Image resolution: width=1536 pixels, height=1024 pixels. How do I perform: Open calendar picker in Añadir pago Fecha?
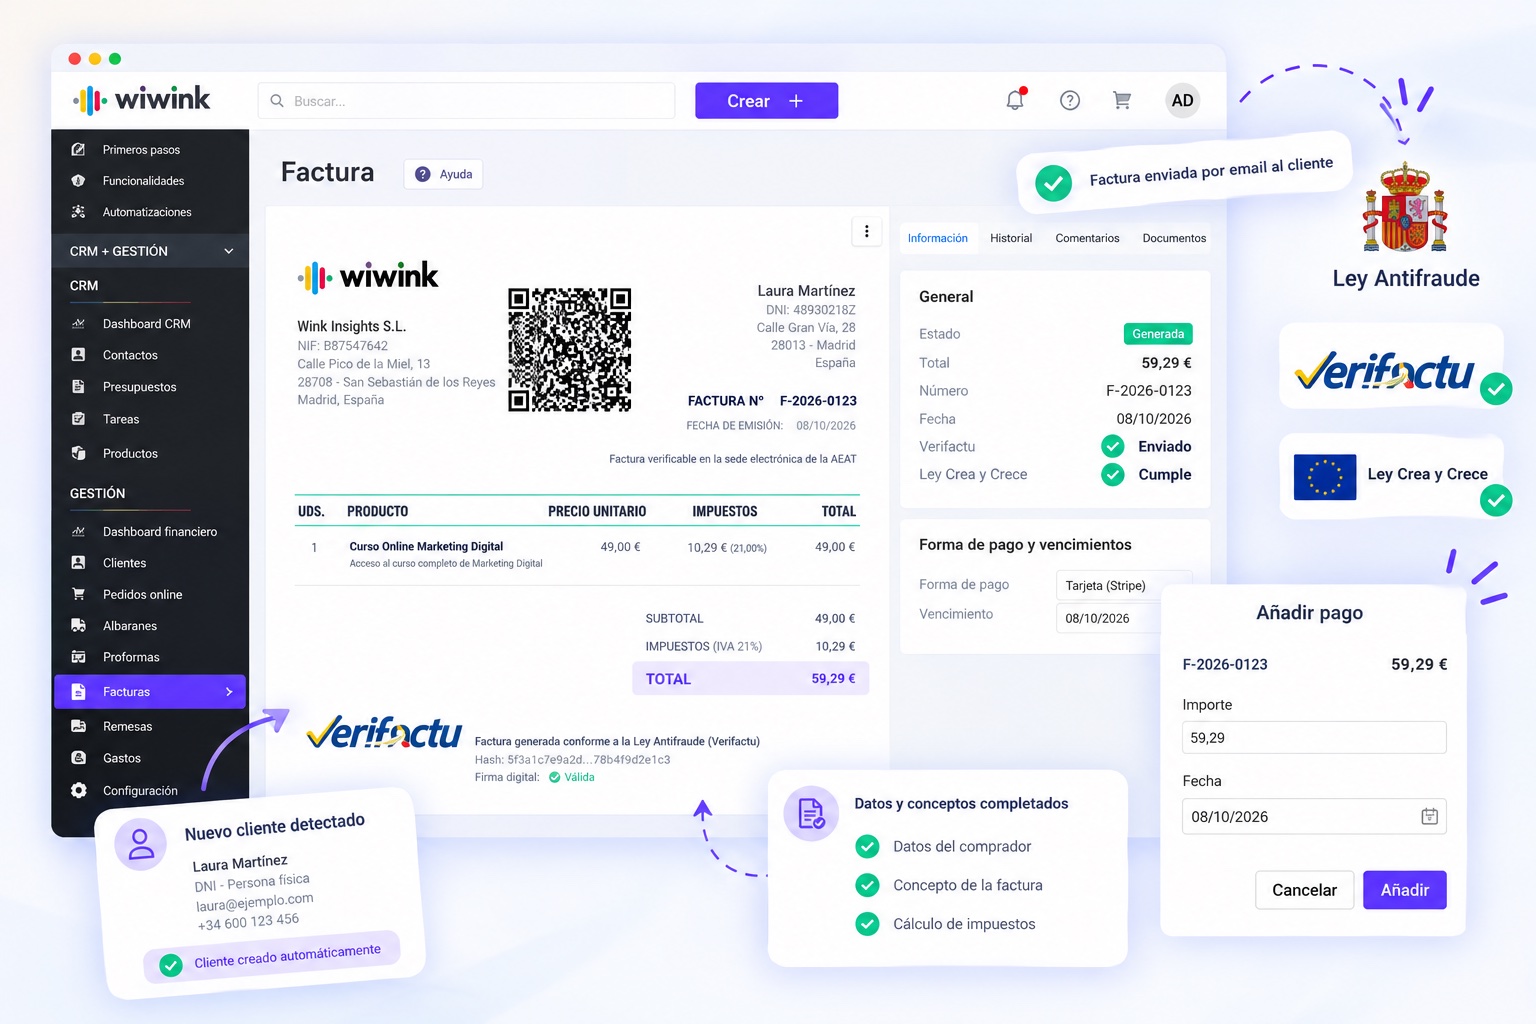click(x=1429, y=816)
